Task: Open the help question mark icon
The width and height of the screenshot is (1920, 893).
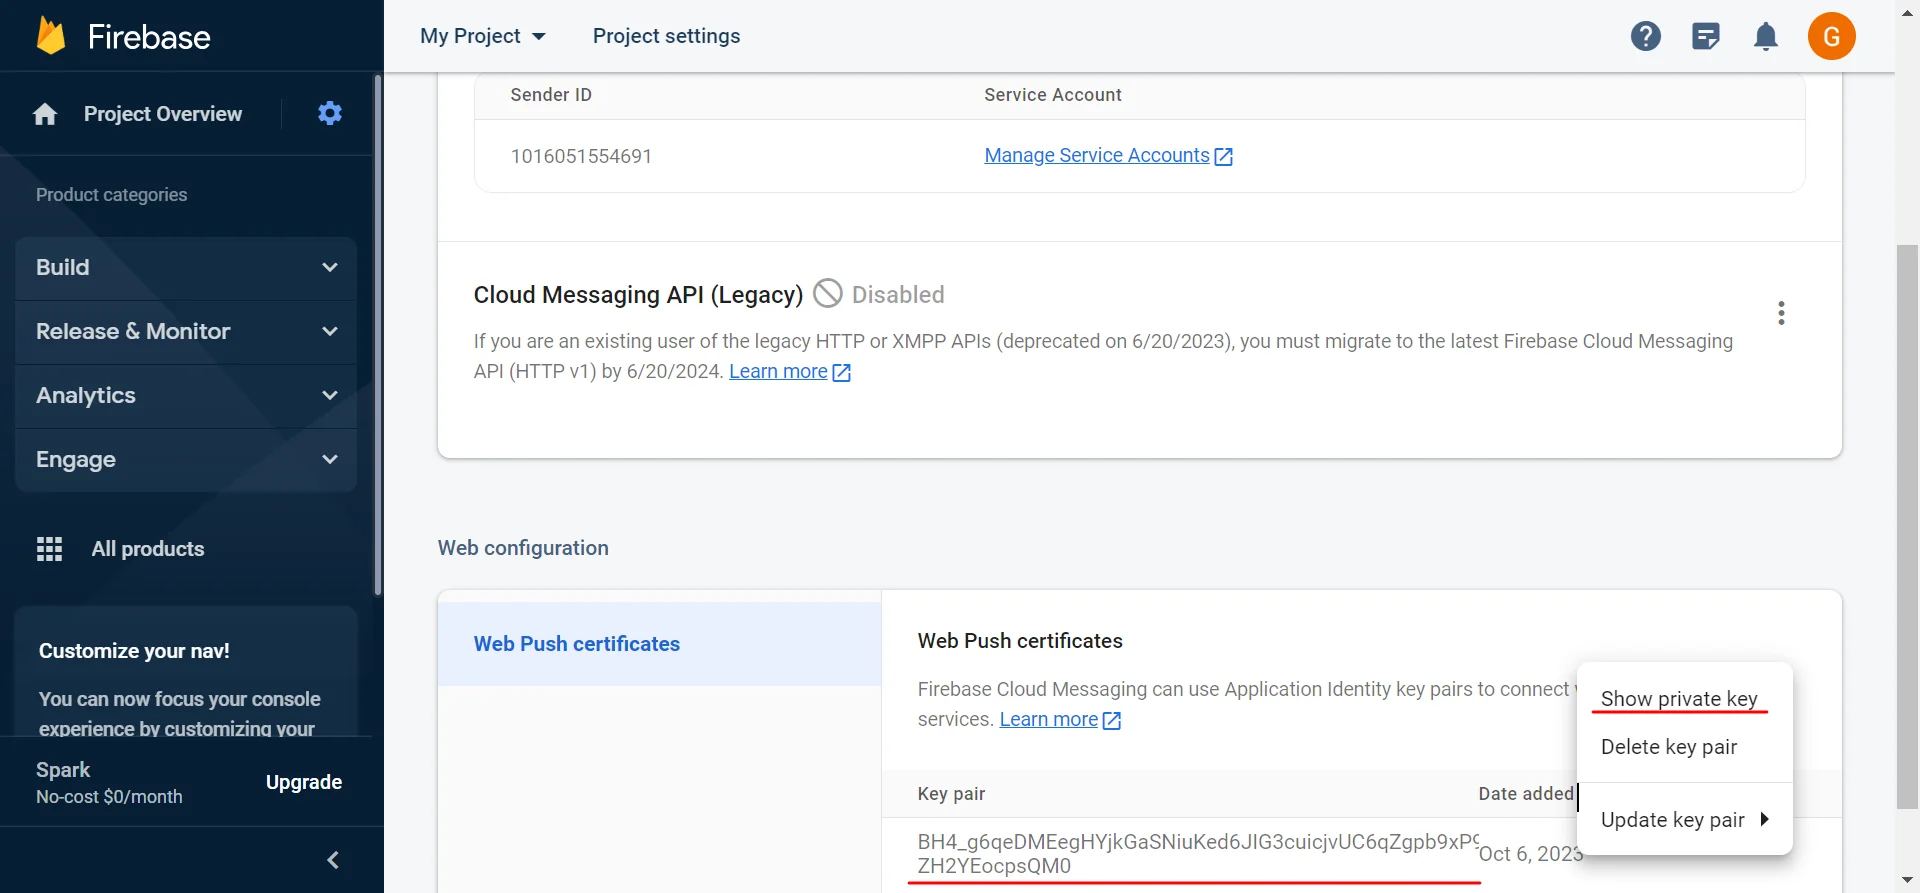Action: [x=1646, y=36]
